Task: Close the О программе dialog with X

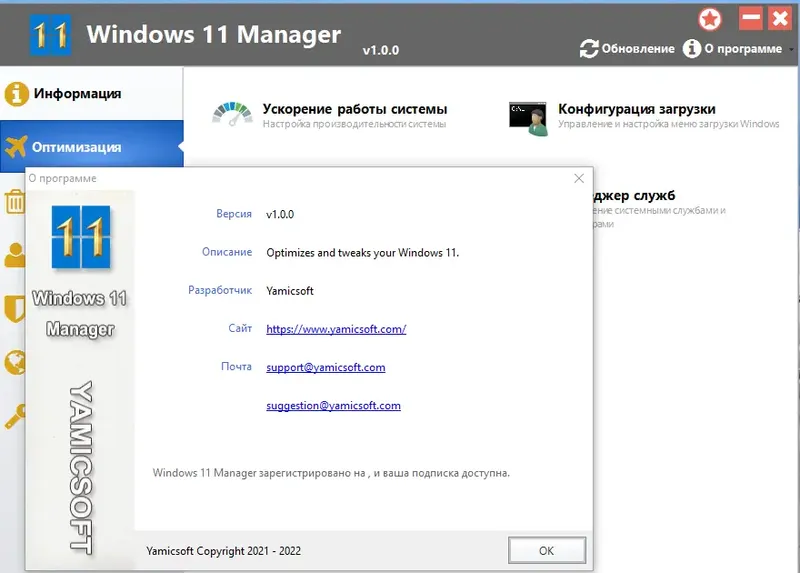Action: click(x=579, y=178)
